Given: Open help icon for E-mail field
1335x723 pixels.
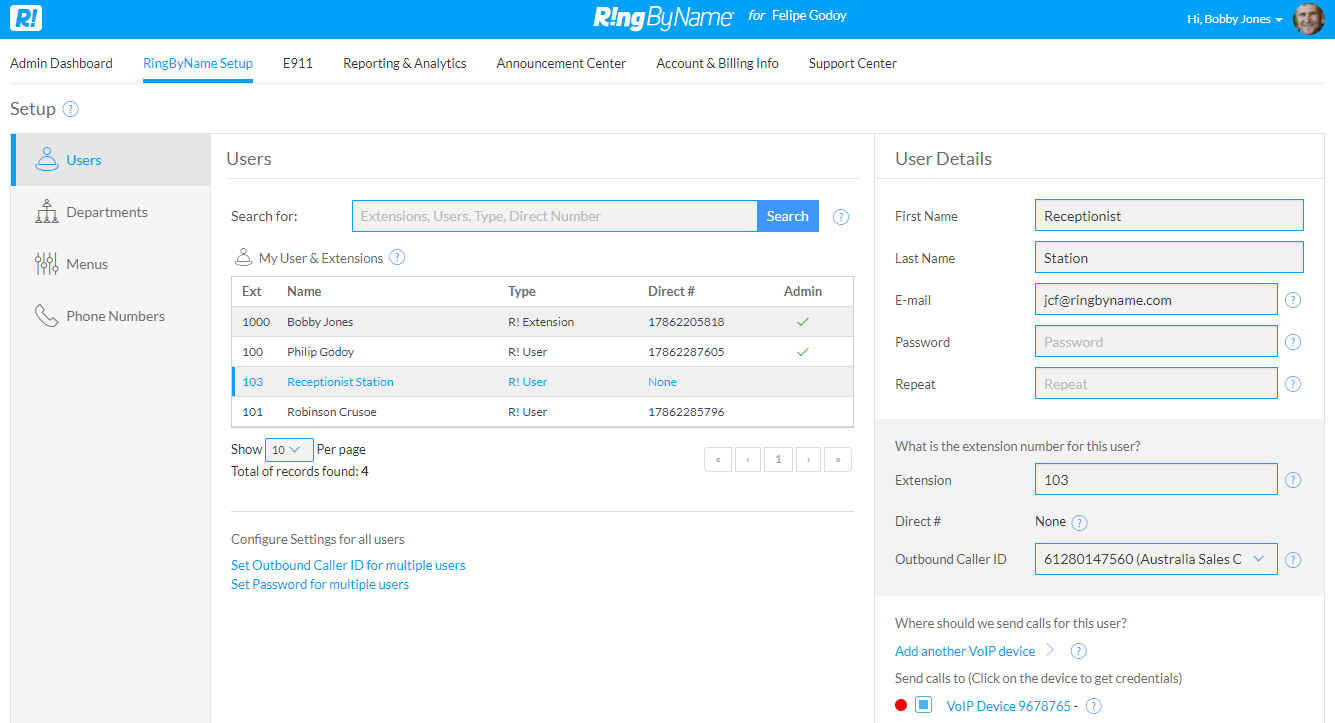Looking at the screenshot, I should pos(1293,300).
